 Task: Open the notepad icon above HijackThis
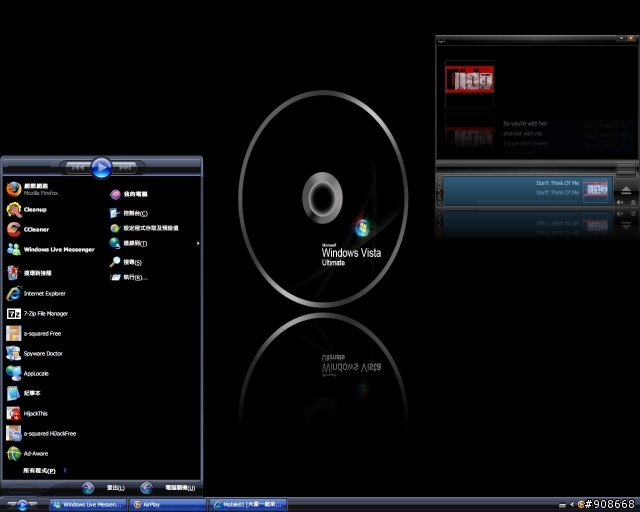[13, 393]
